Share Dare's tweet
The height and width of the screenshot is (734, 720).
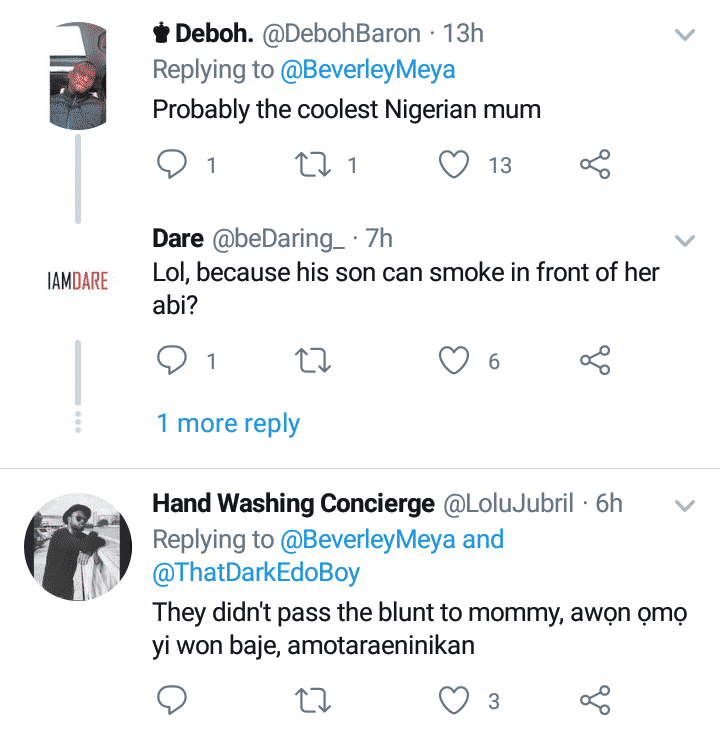pyautogui.click(x=595, y=362)
